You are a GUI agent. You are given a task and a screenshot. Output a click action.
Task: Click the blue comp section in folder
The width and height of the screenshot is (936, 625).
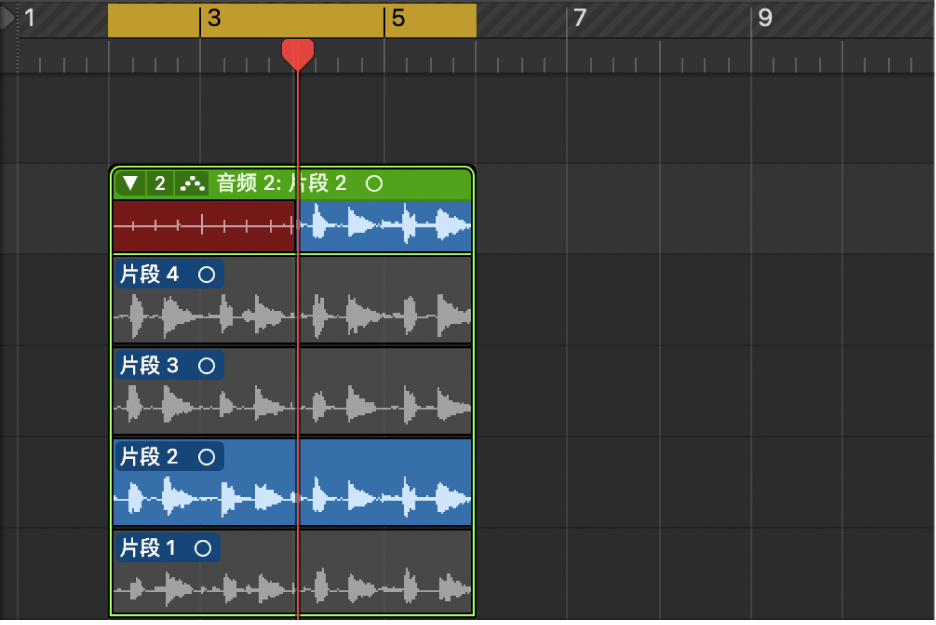385,226
